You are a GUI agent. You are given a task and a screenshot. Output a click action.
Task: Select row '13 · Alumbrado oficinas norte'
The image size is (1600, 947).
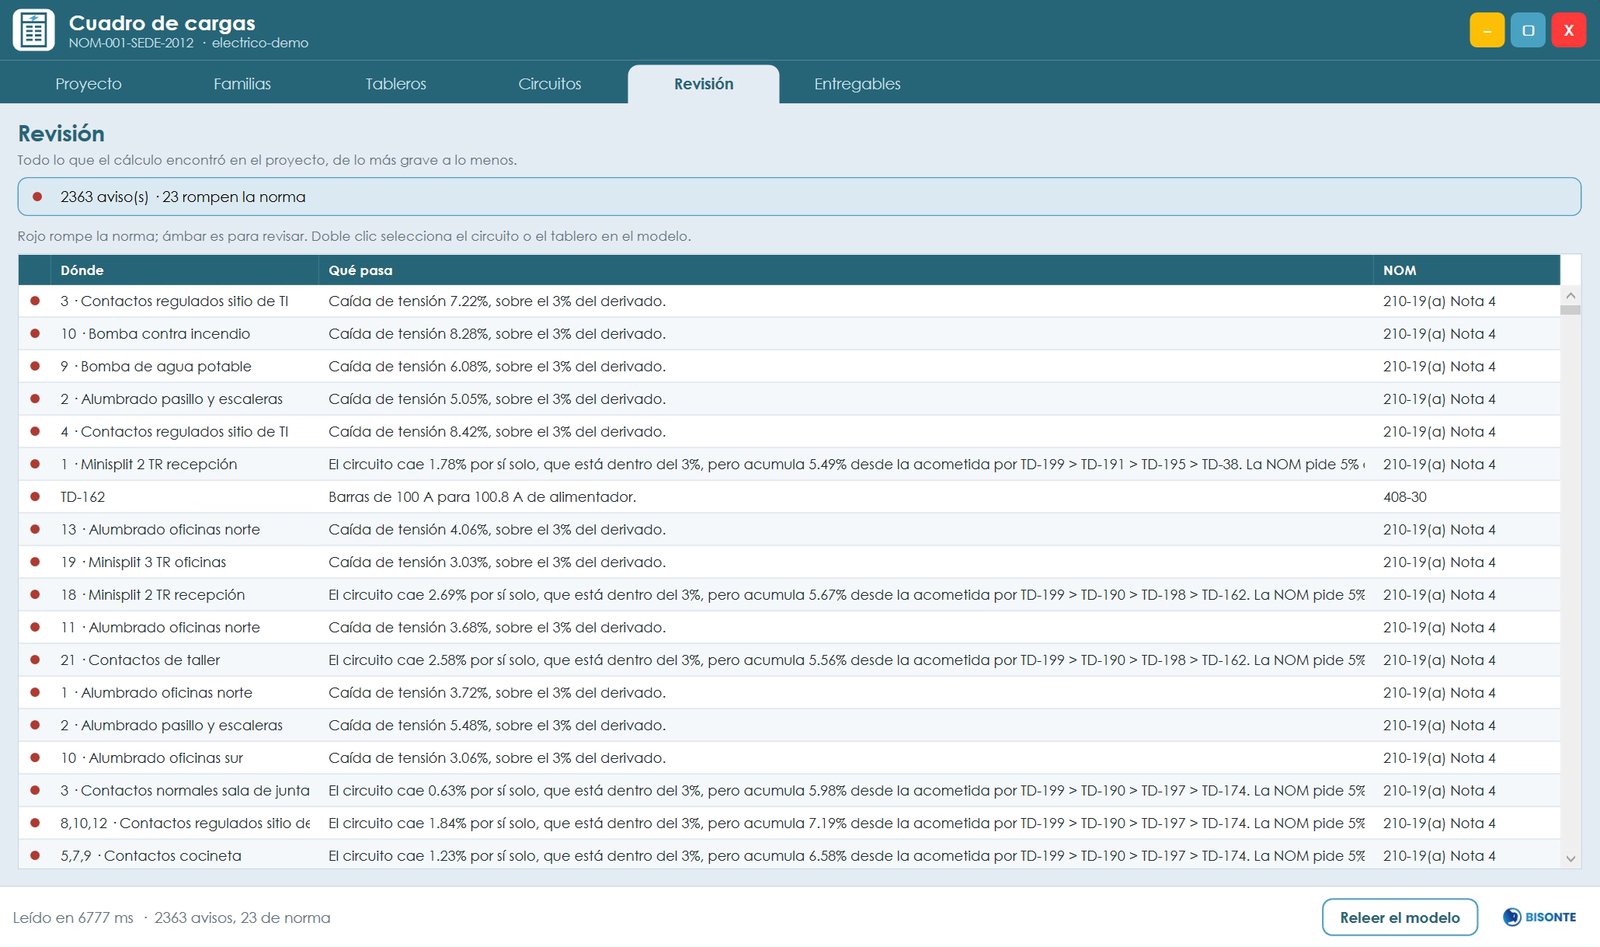[x=789, y=530]
